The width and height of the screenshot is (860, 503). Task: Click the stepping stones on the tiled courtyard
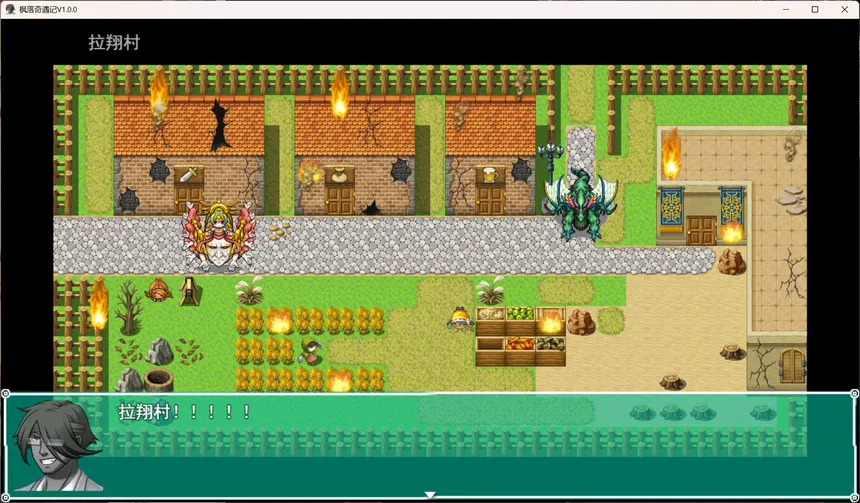[792, 200]
